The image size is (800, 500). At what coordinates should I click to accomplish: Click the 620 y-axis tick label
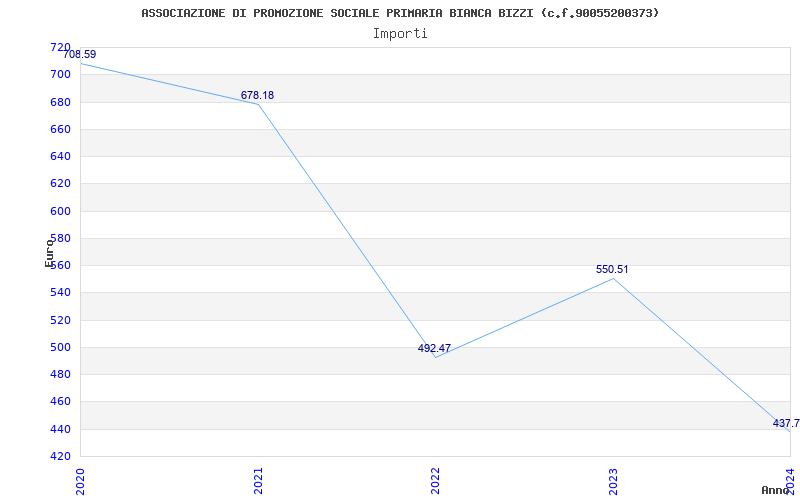(x=61, y=184)
